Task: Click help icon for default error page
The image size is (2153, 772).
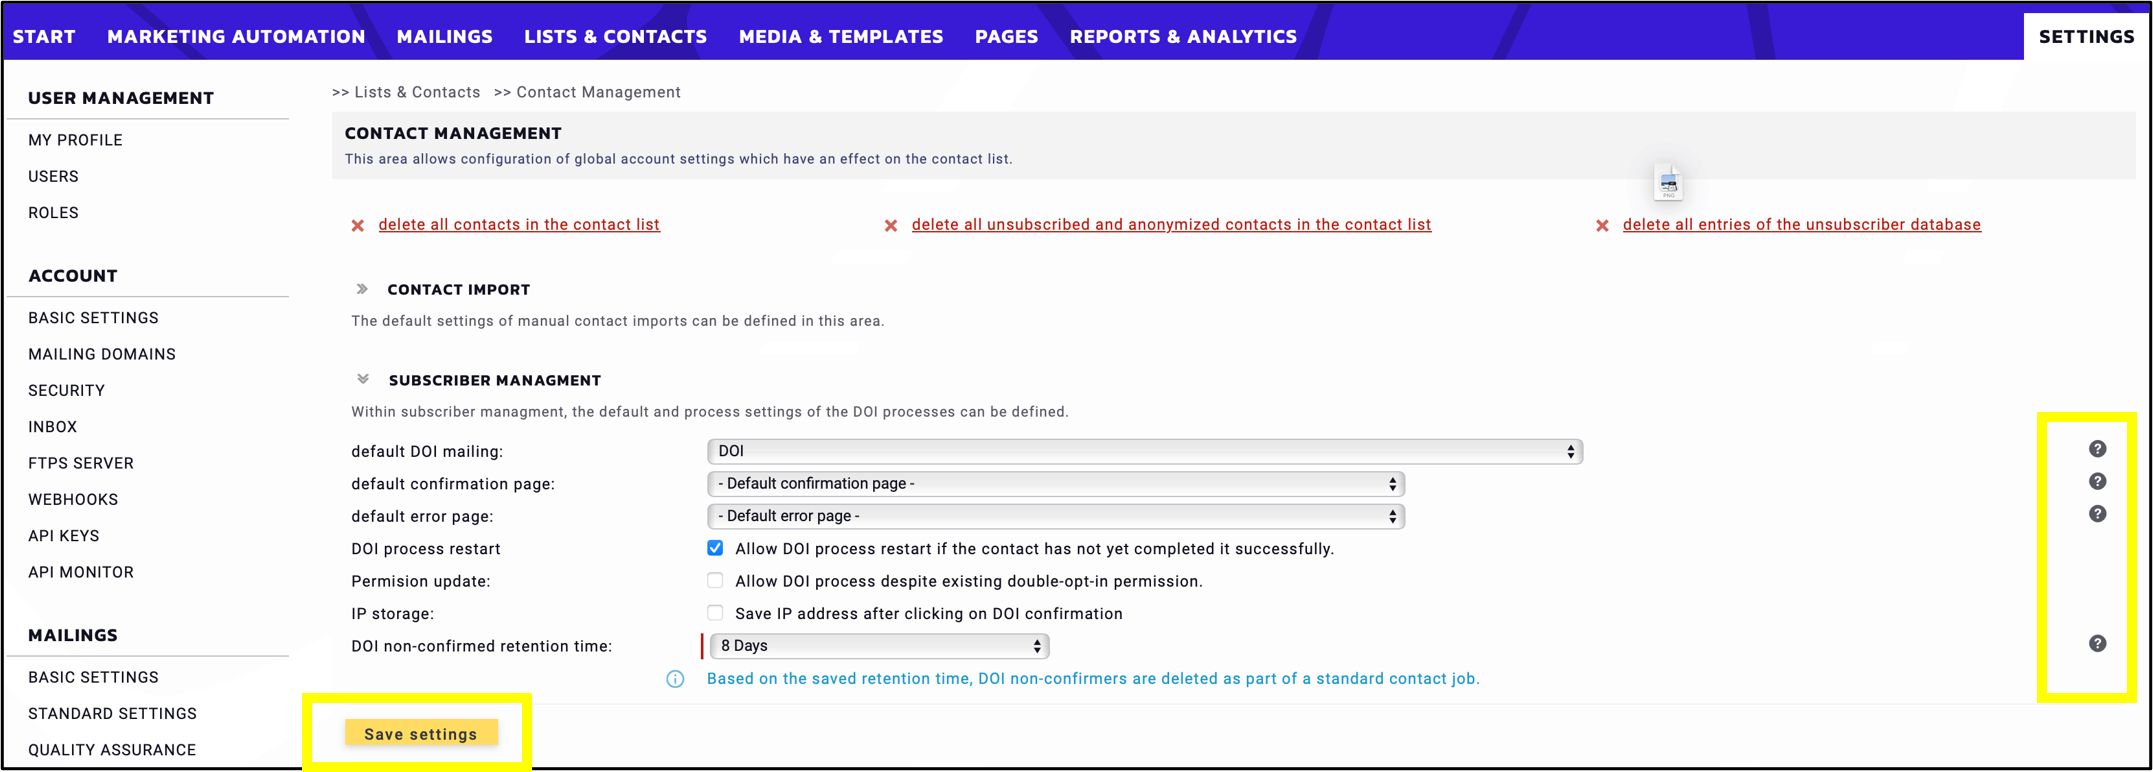Action: point(2097,514)
